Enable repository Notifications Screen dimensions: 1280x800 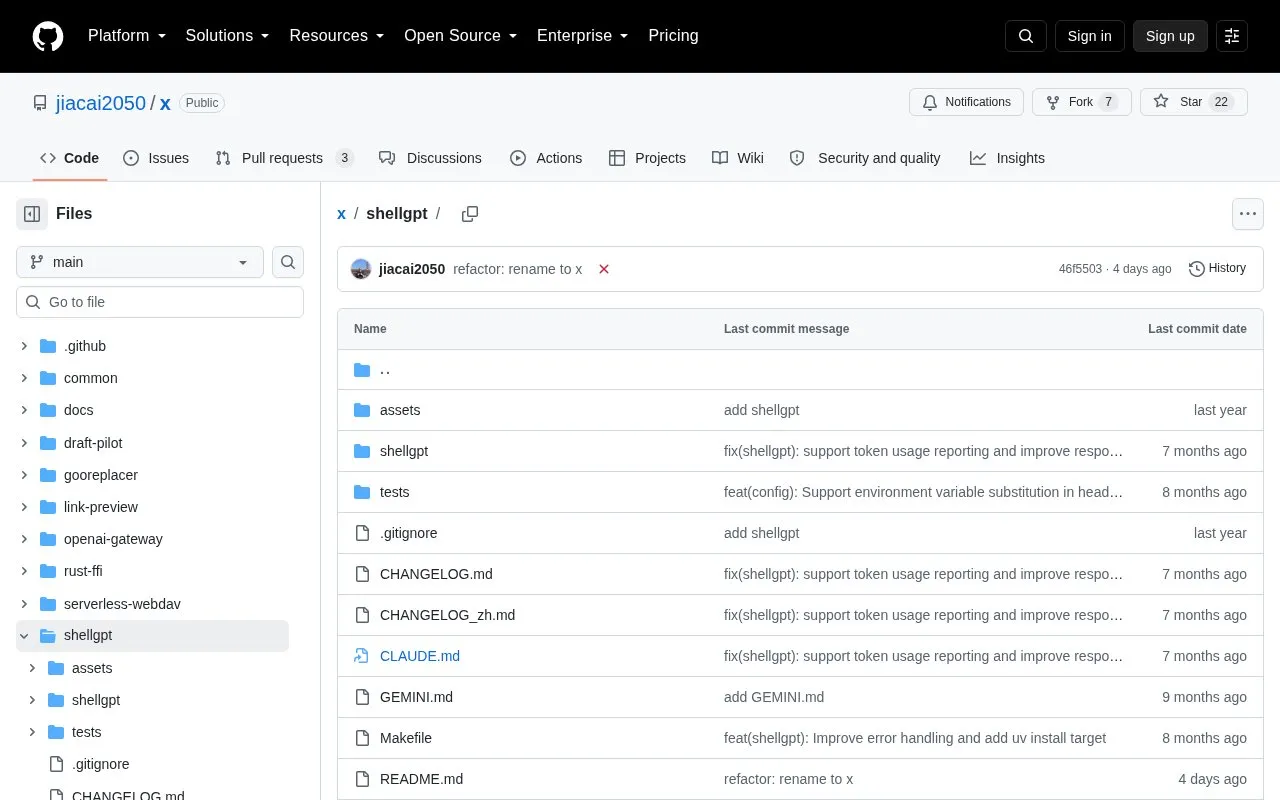pyautogui.click(x=966, y=102)
